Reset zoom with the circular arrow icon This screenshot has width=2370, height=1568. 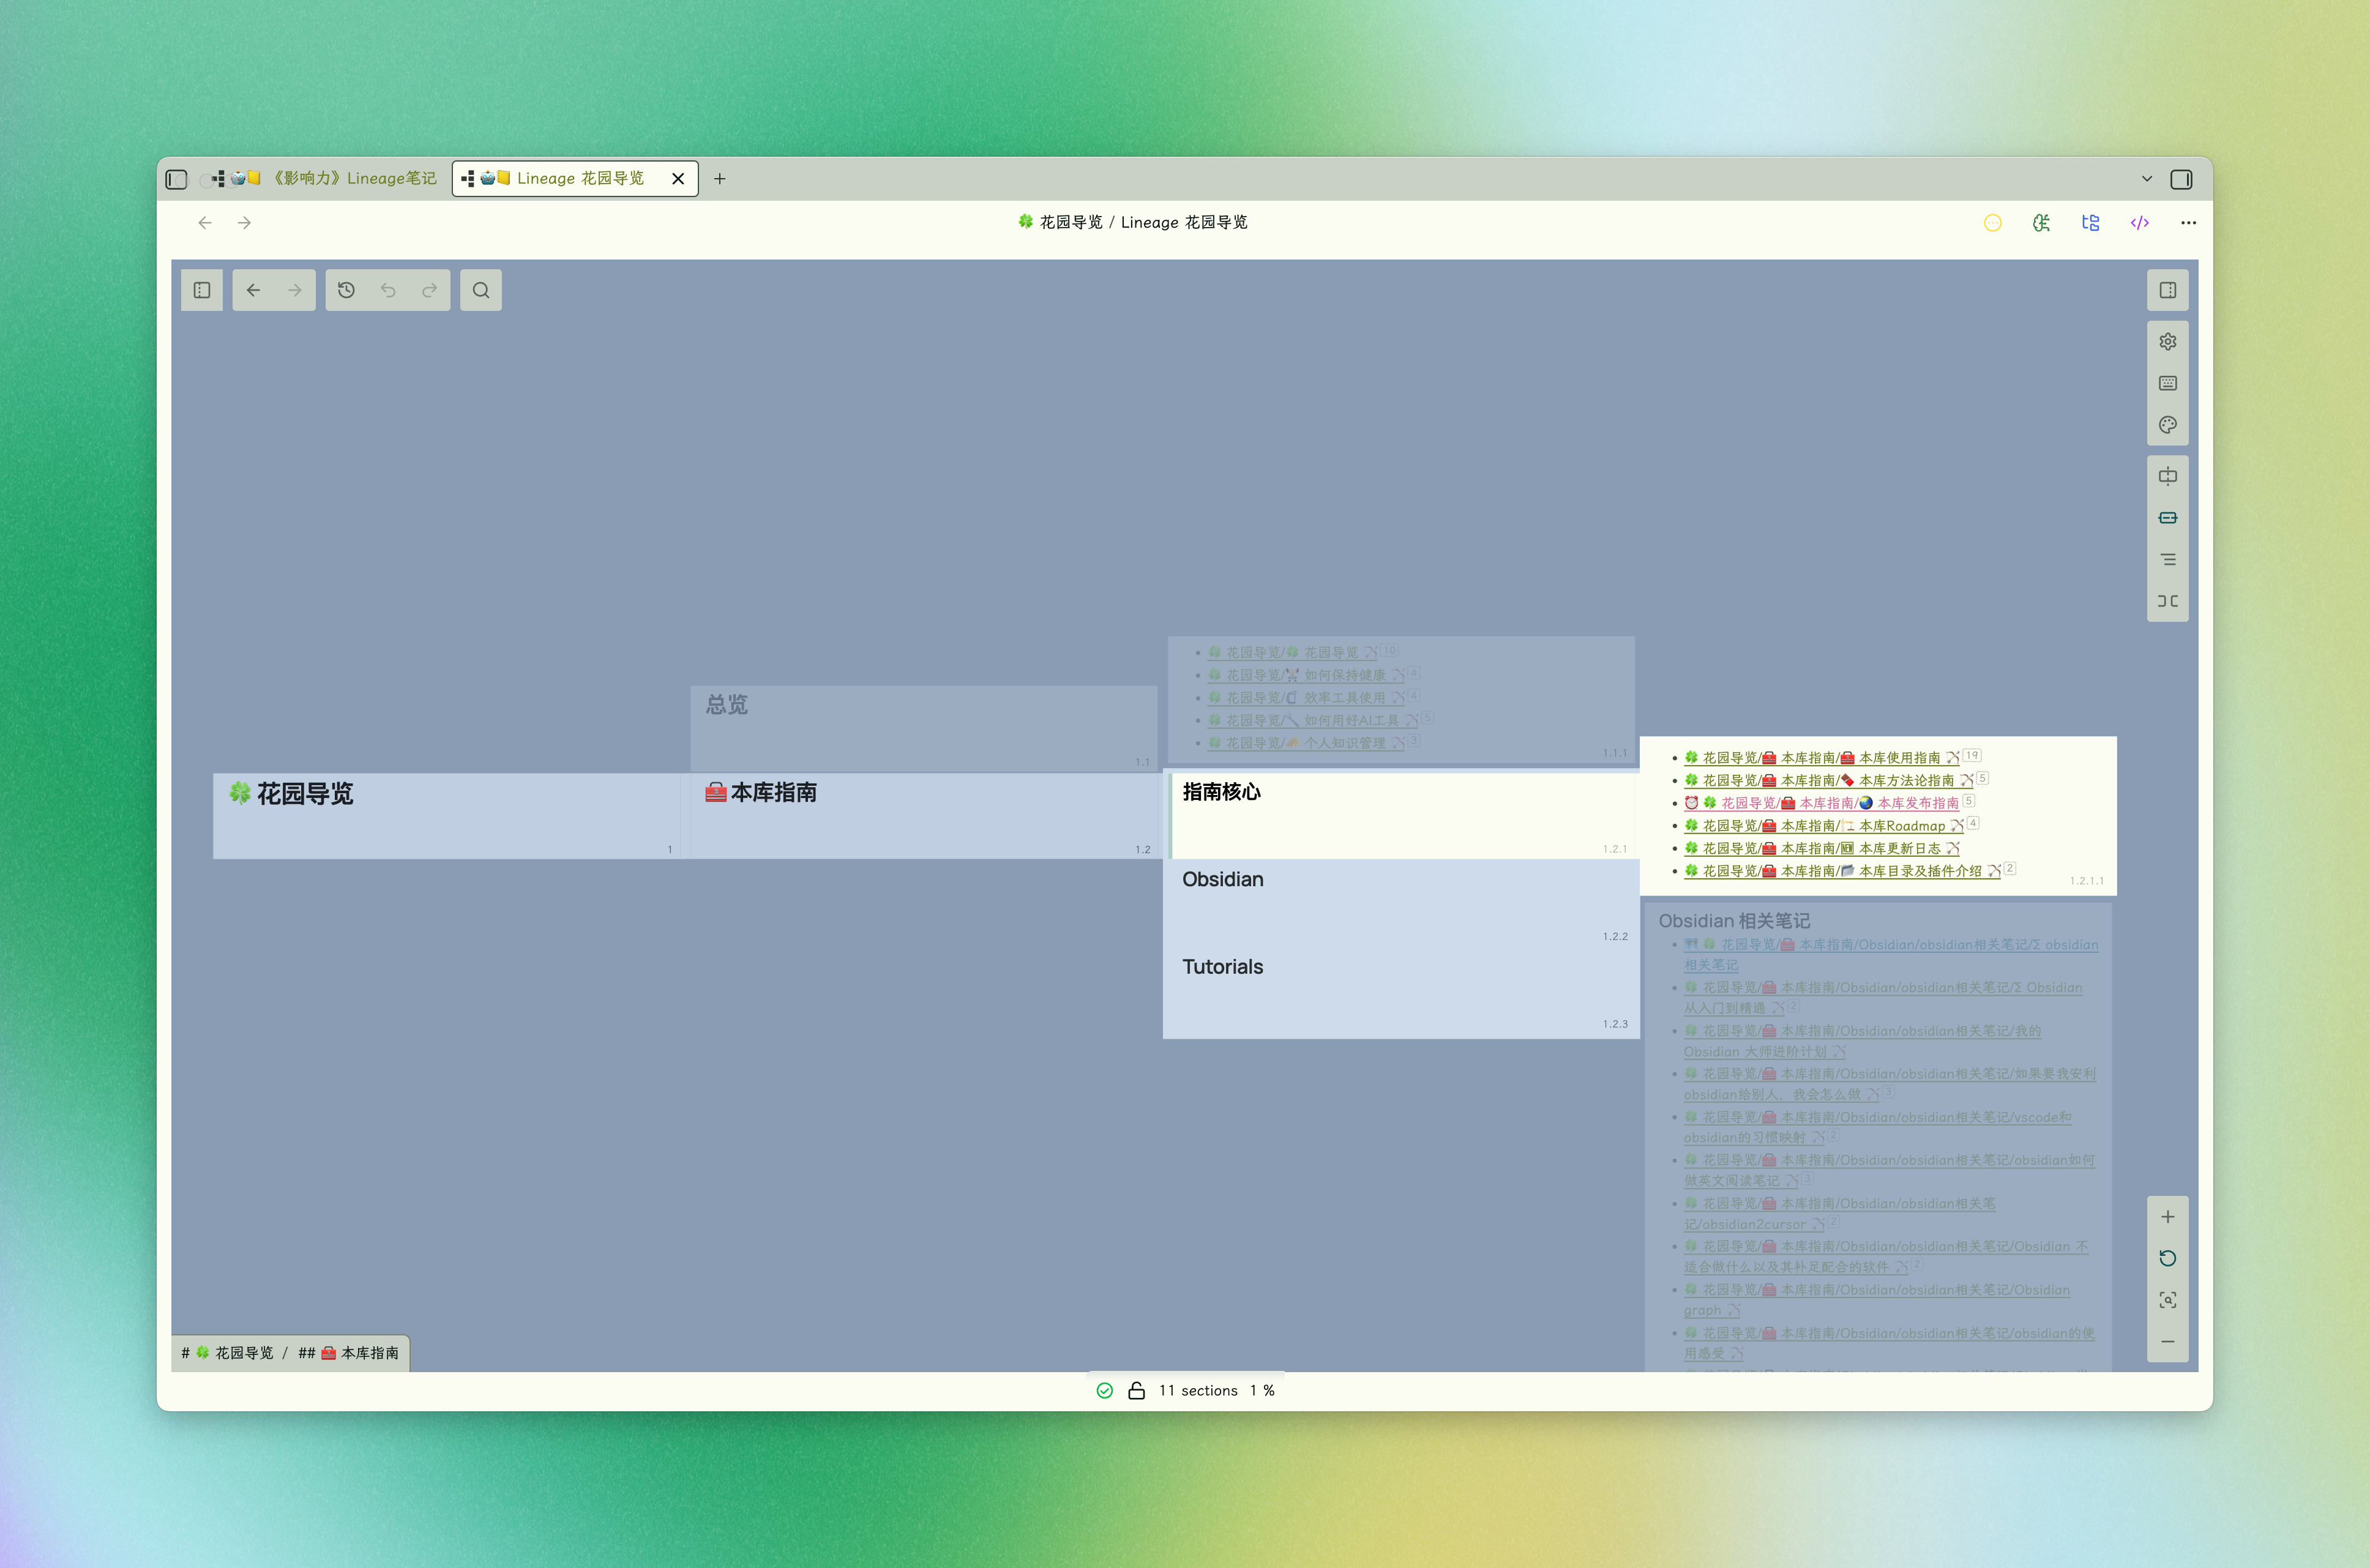pos(2167,1258)
